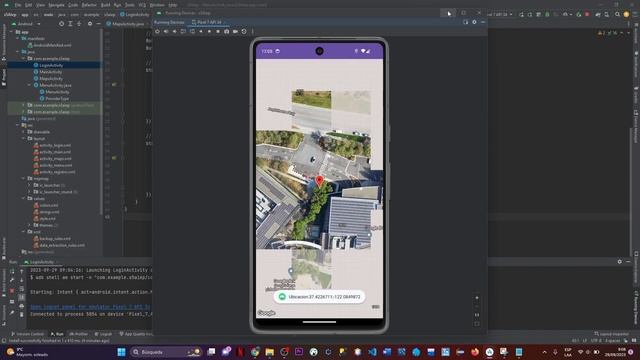Toggle the Notifications tool window button
The width and height of the screenshot is (640, 360).
[x=636, y=64]
